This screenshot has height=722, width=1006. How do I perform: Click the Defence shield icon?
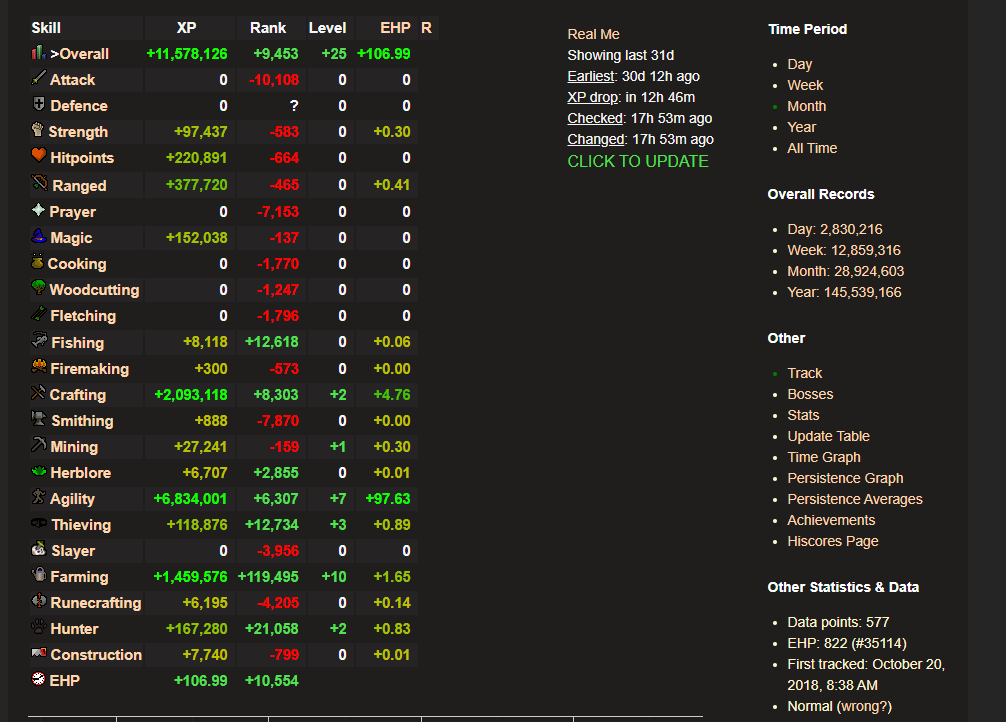coord(38,104)
